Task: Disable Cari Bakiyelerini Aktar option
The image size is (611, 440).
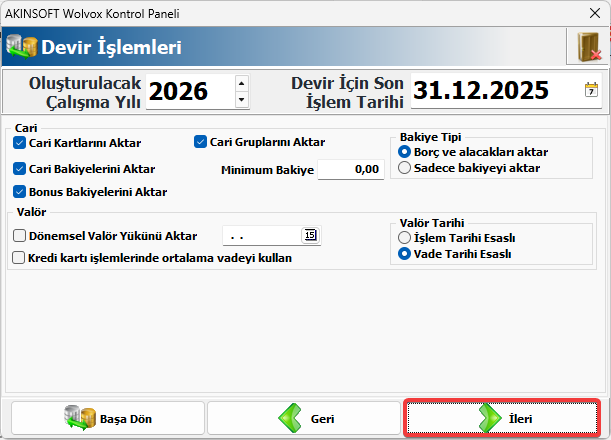Action: tap(20, 170)
